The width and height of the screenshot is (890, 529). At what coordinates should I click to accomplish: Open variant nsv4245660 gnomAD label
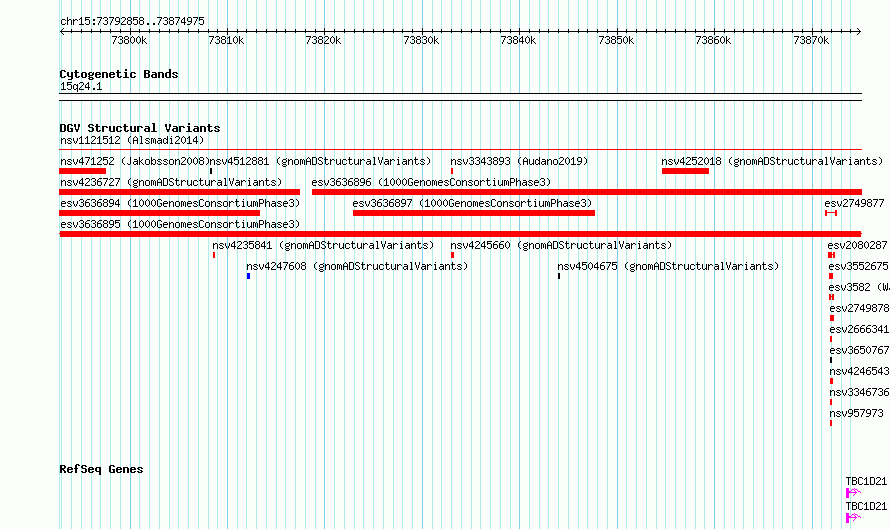[x=561, y=245]
